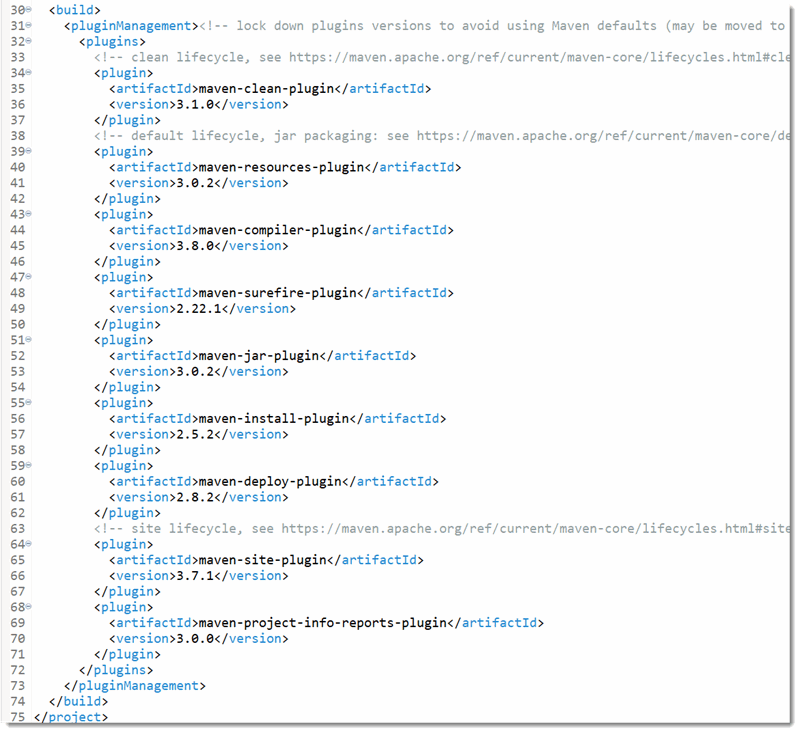
Task: Click the clean lifecycle comment on line 33
Action: tap(442, 57)
